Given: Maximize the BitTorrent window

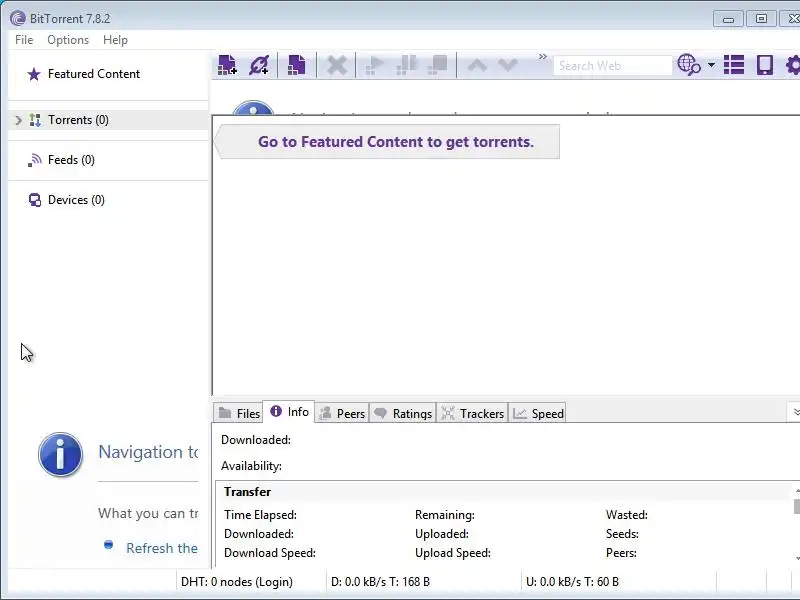Looking at the screenshot, I should [761, 19].
